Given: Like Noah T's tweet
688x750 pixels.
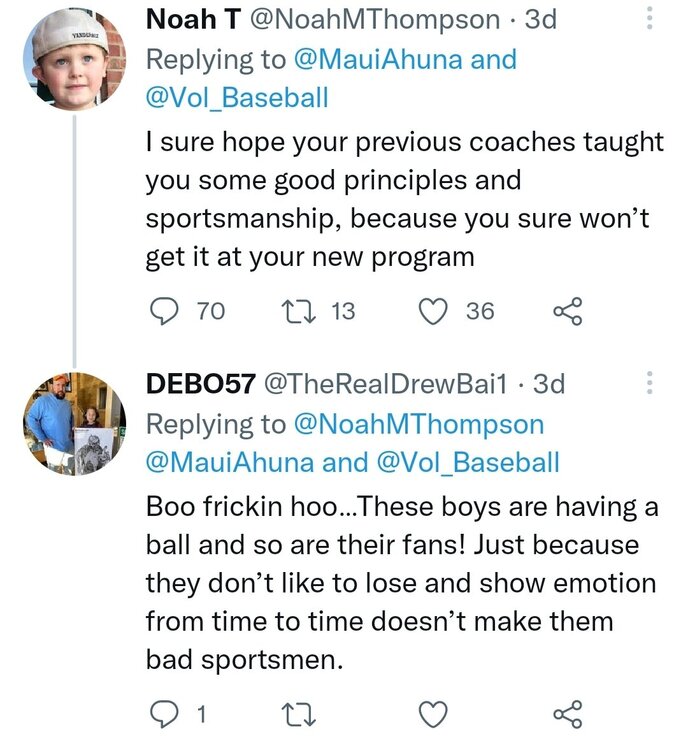Looking at the screenshot, I should coord(433,312).
